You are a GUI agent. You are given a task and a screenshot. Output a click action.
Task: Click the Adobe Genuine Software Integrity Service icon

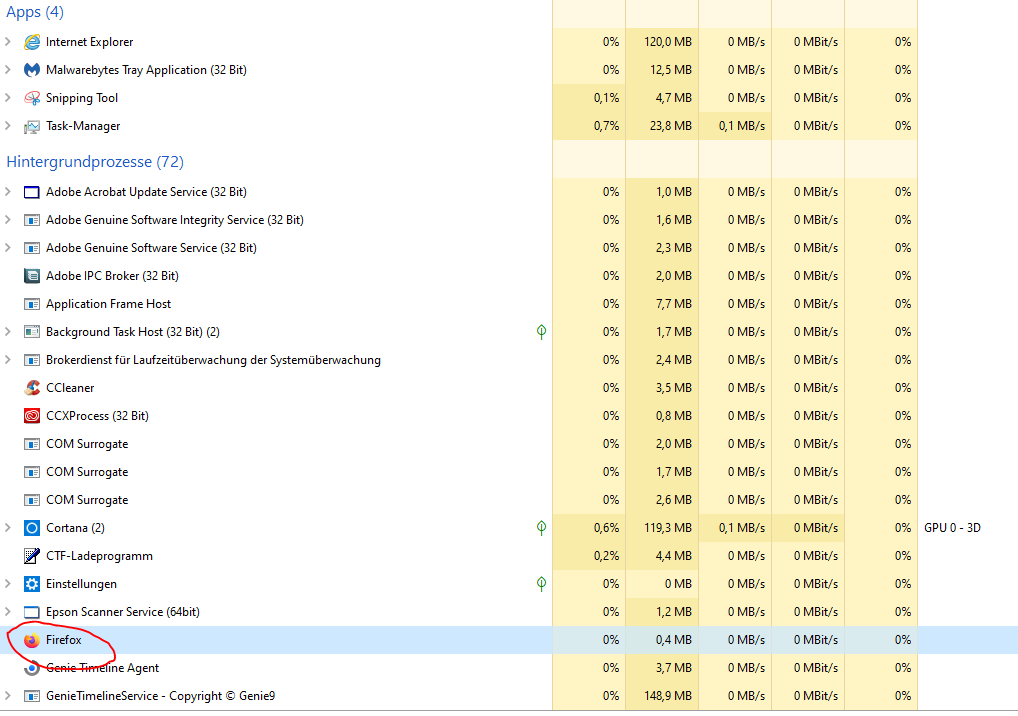click(32, 220)
